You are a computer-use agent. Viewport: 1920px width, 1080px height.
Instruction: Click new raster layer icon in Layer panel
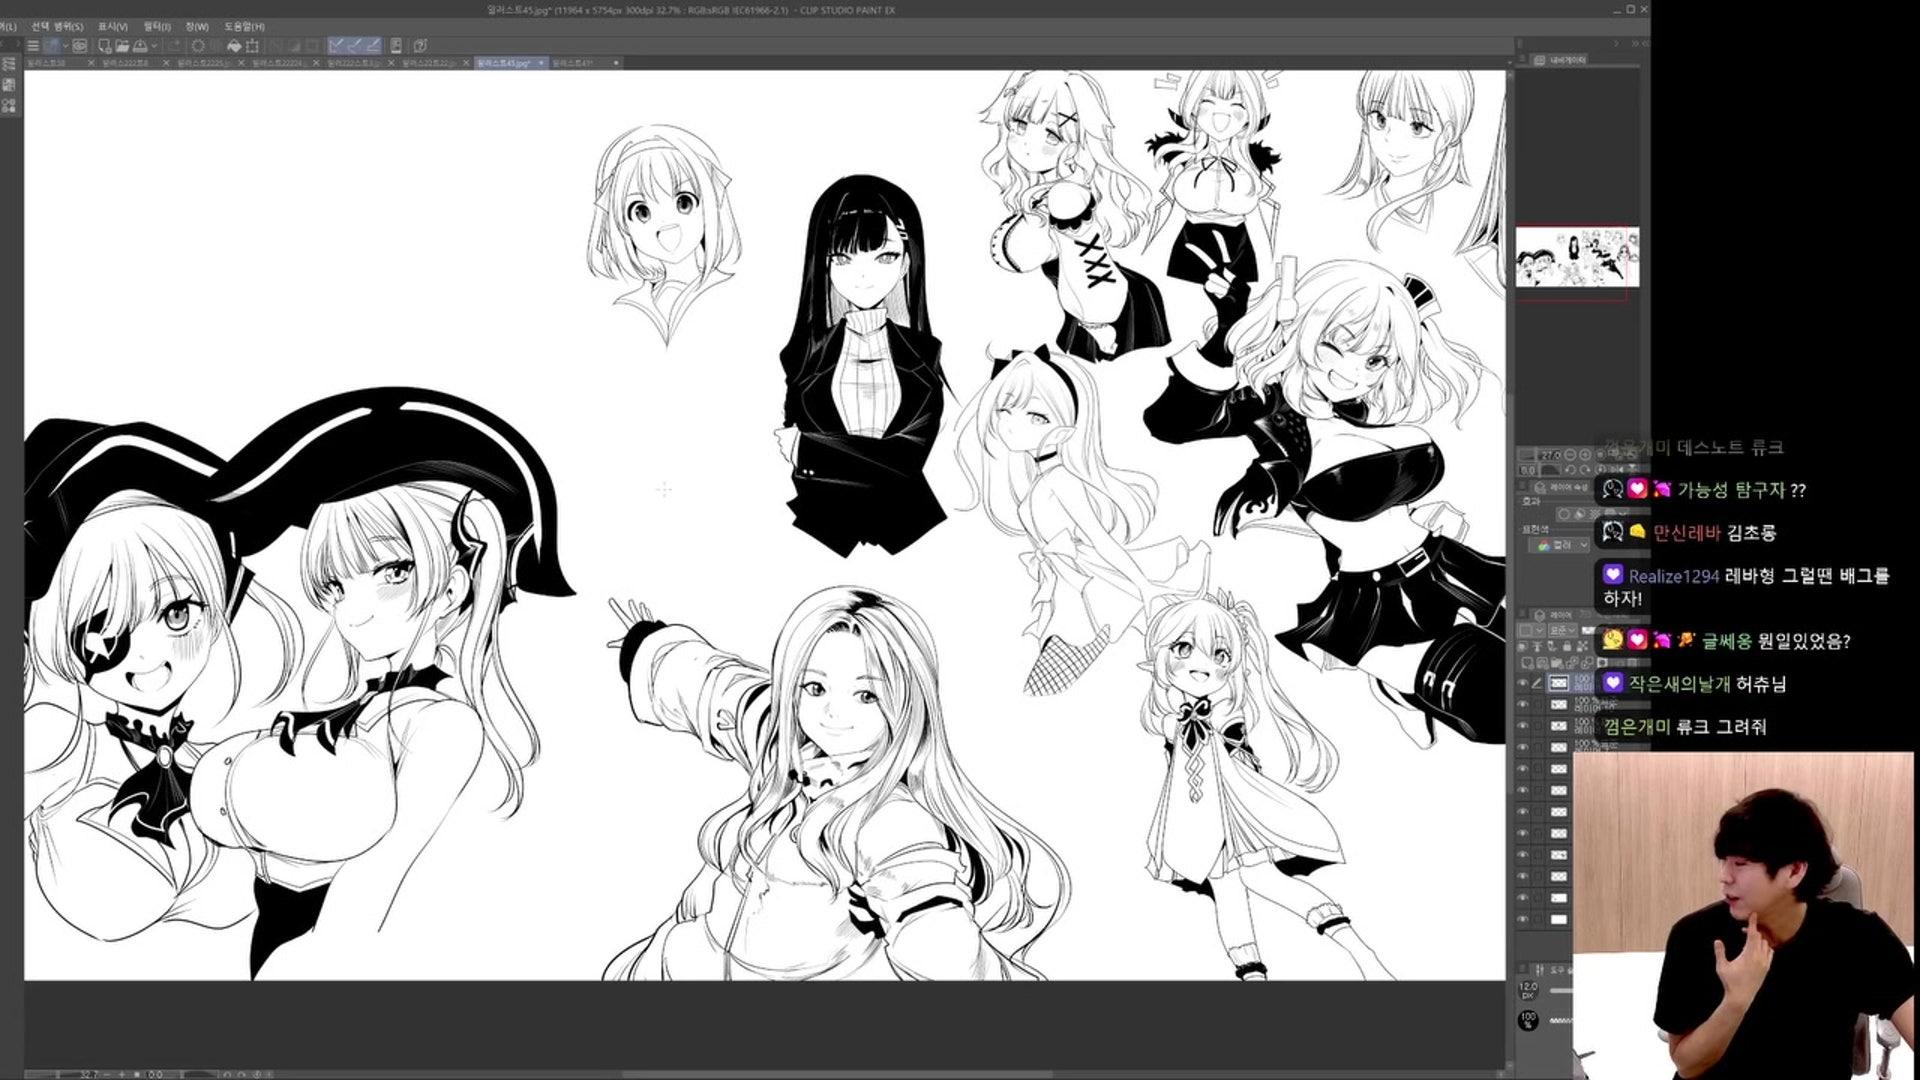point(1527,663)
